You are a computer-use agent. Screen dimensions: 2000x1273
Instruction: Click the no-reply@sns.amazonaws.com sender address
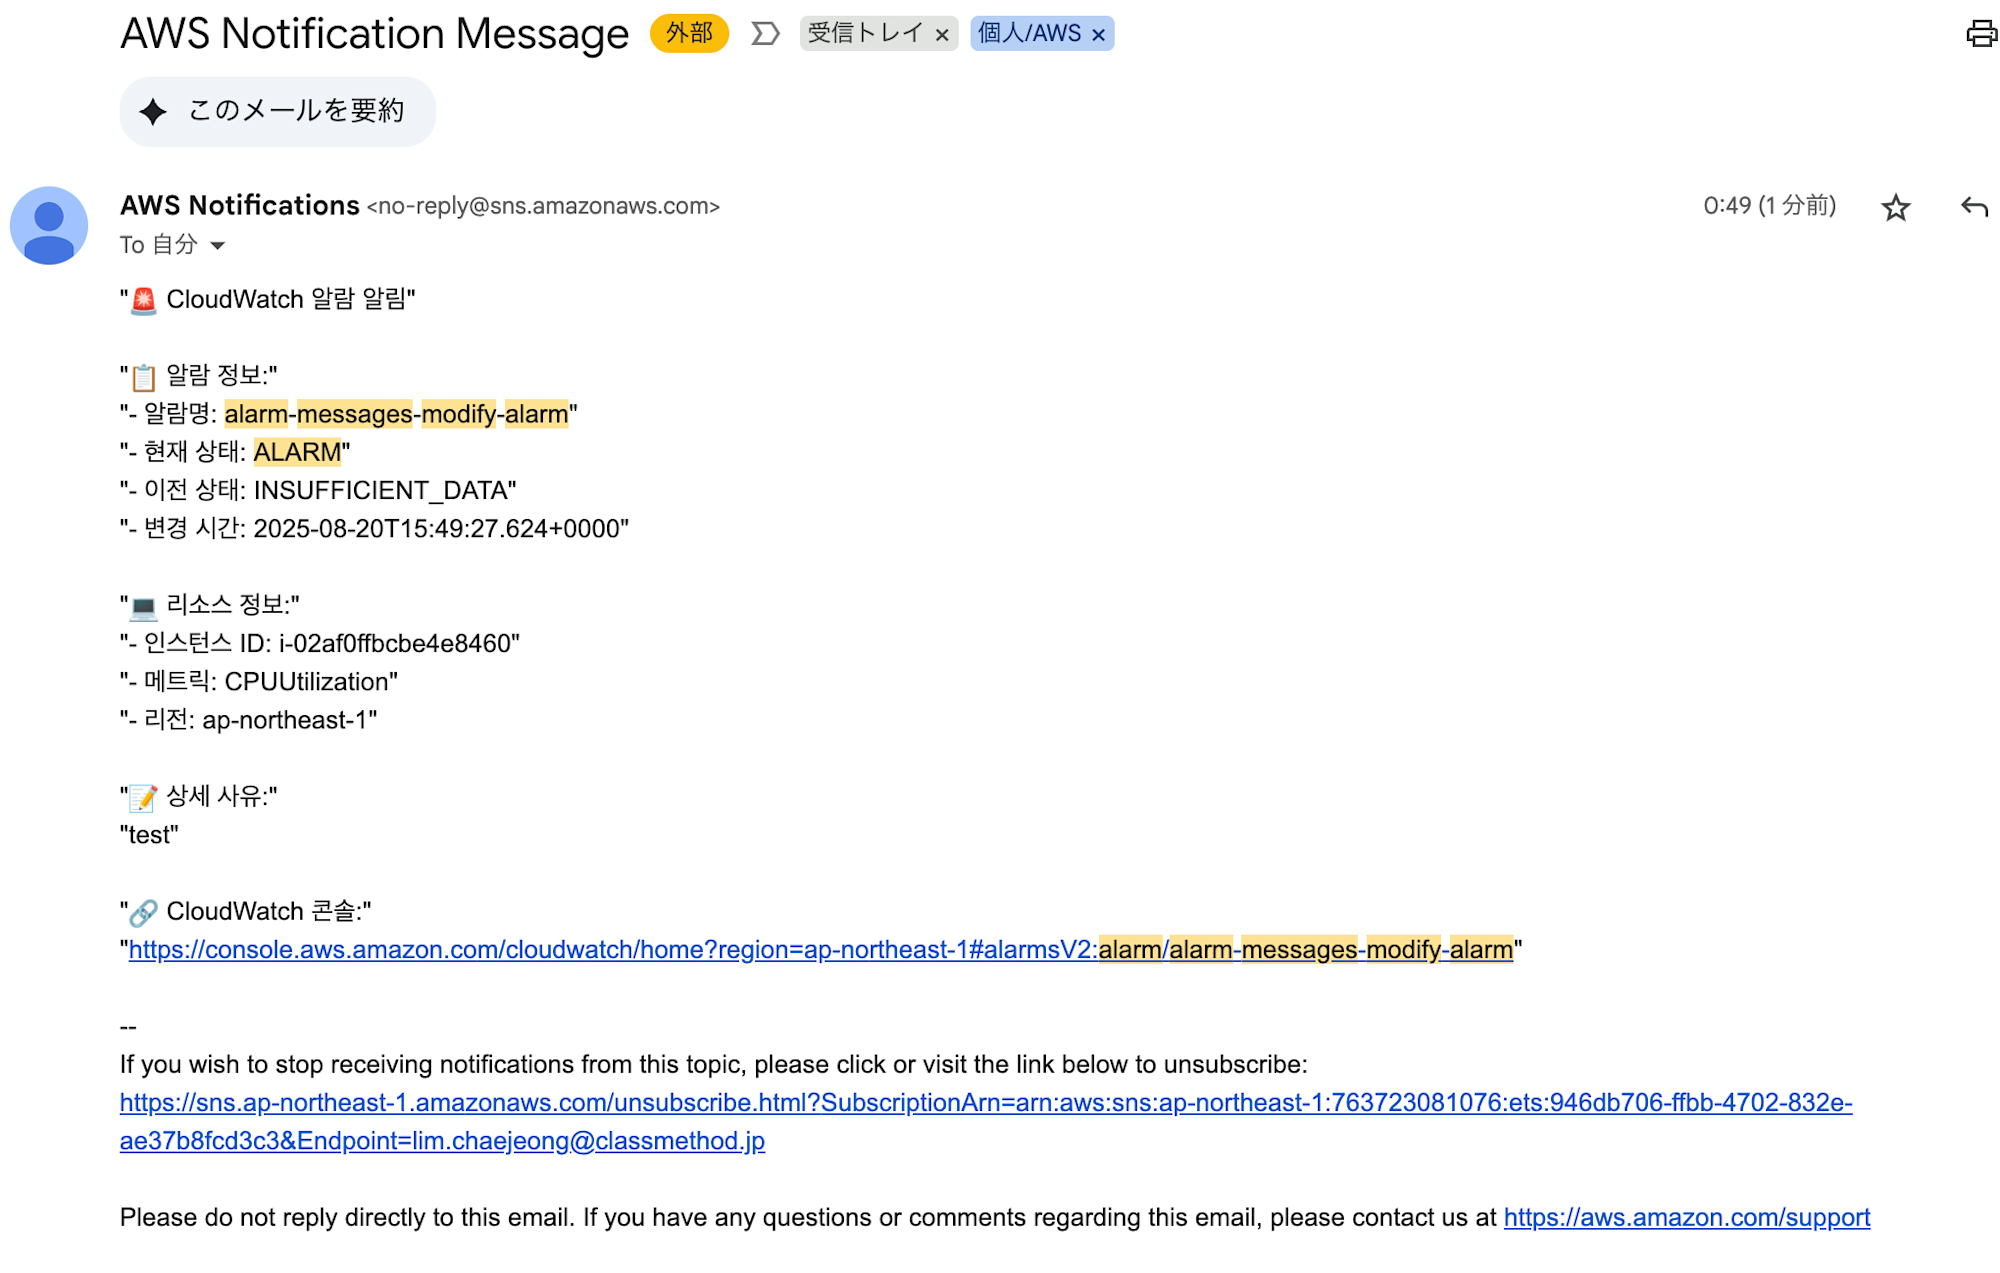tap(543, 207)
